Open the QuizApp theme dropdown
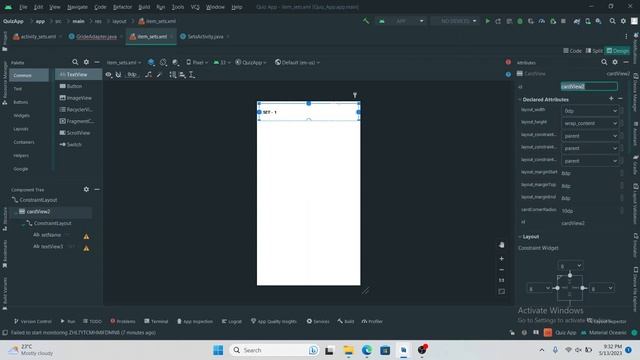The width and height of the screenshot is (640, 360). [x=251, y=62]
